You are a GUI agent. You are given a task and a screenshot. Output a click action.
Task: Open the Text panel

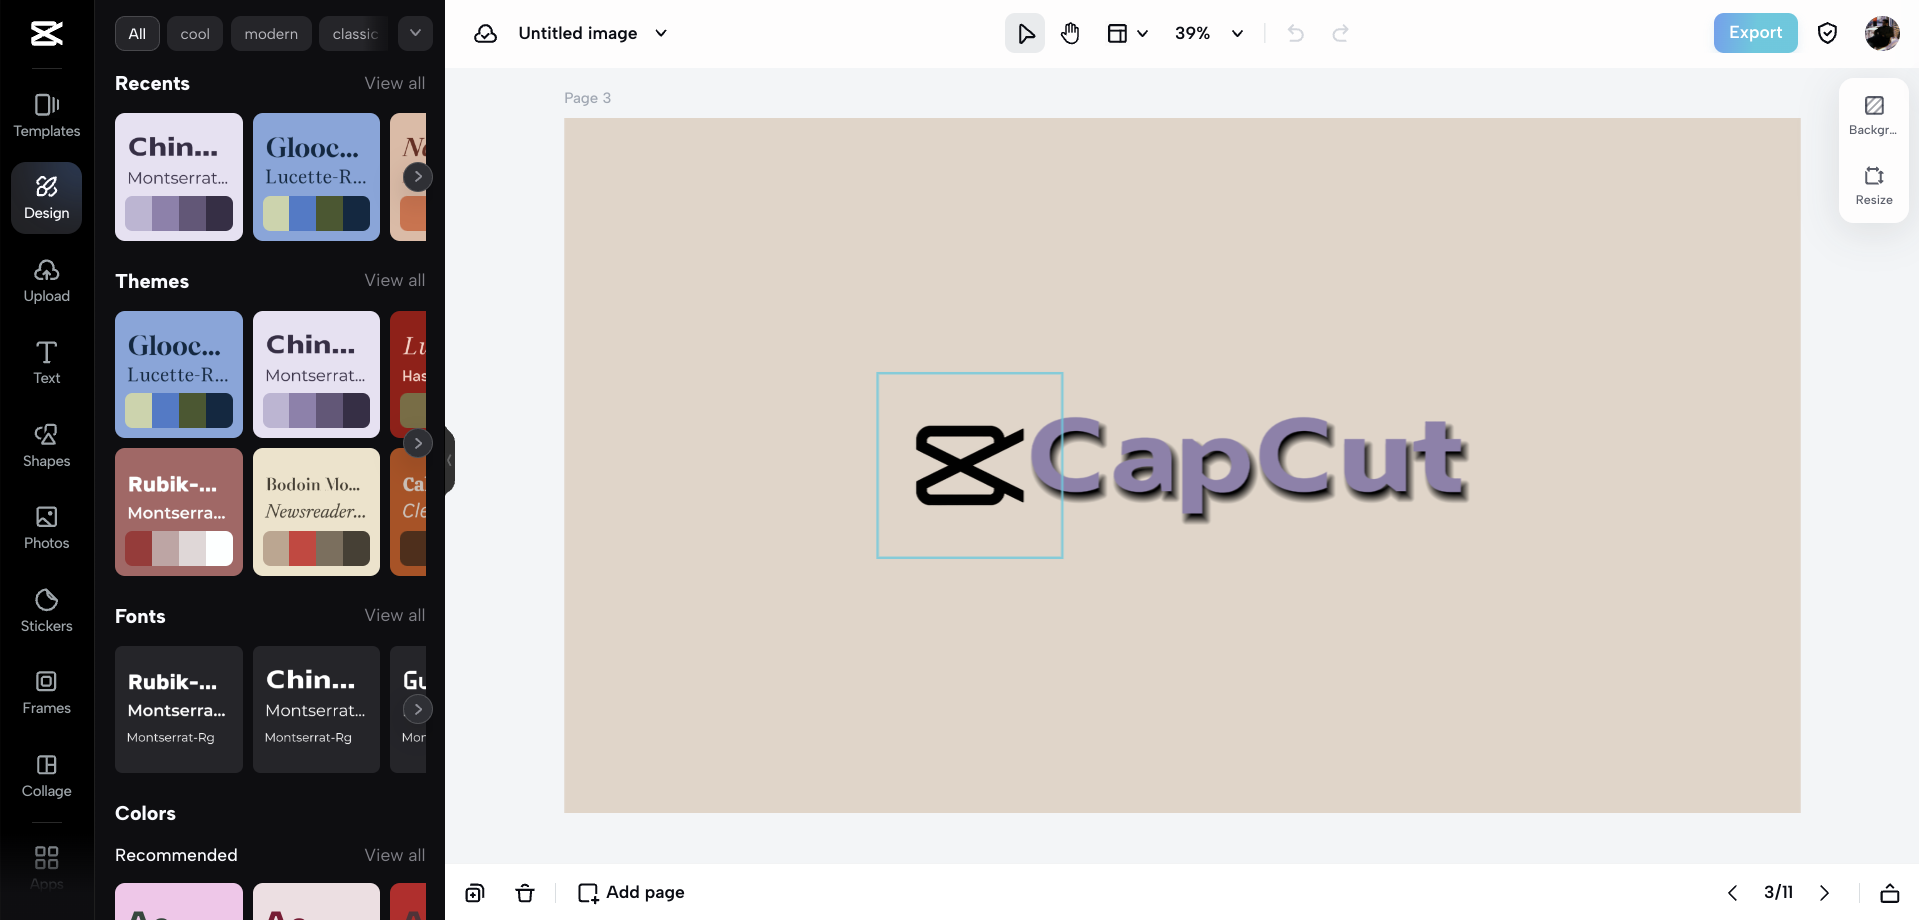click(46, 362)
